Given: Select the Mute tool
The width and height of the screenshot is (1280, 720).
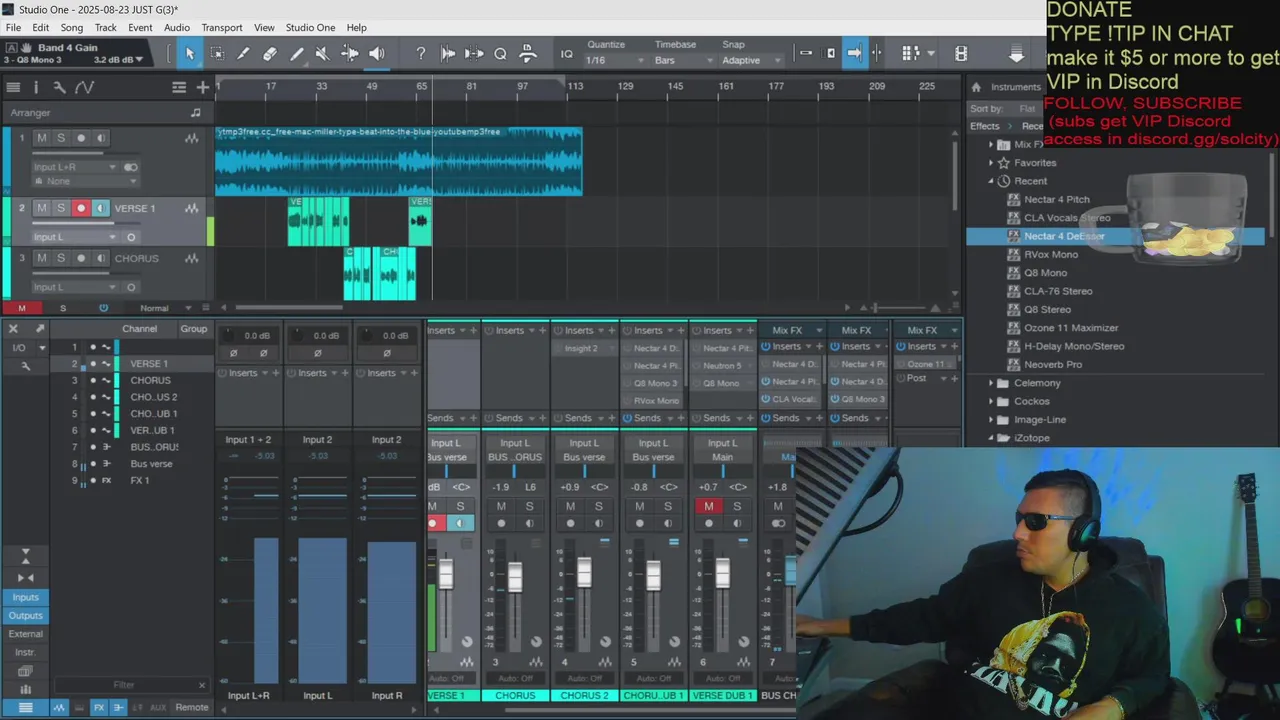Looking at the screenshot, I should tap(322, 54).
